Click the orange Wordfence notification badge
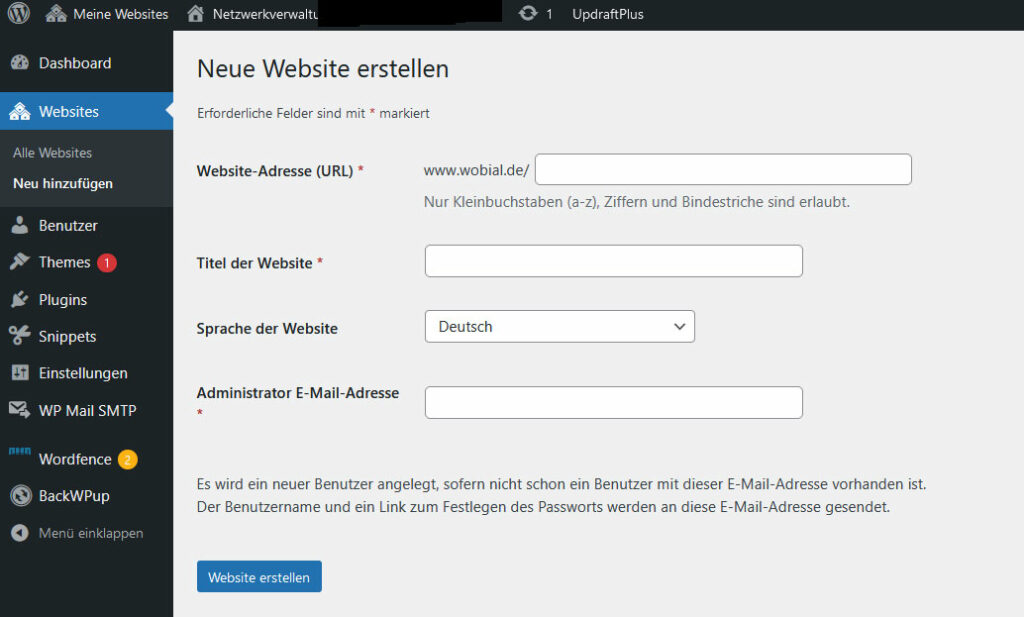Screen dimensions: 1024x617 click(x=127, y=460)
